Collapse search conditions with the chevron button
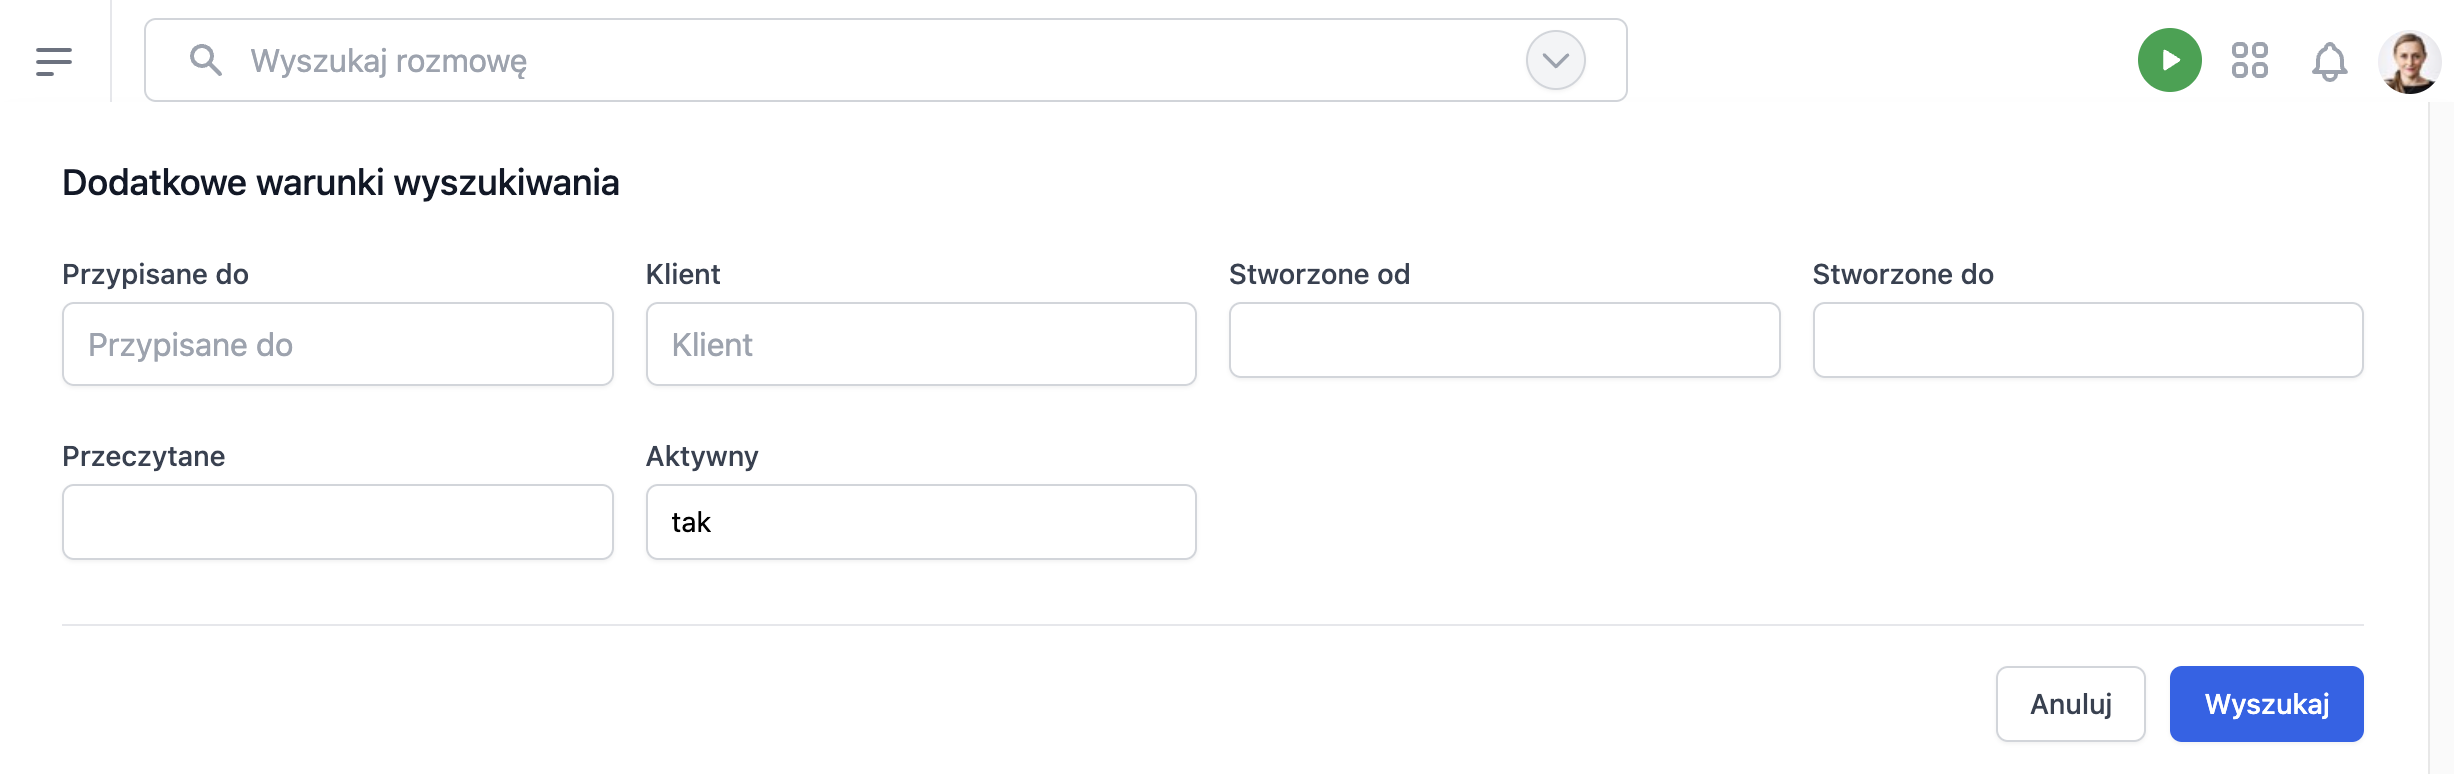This screenshot has height=774, width=2454. pos(1555,60)
